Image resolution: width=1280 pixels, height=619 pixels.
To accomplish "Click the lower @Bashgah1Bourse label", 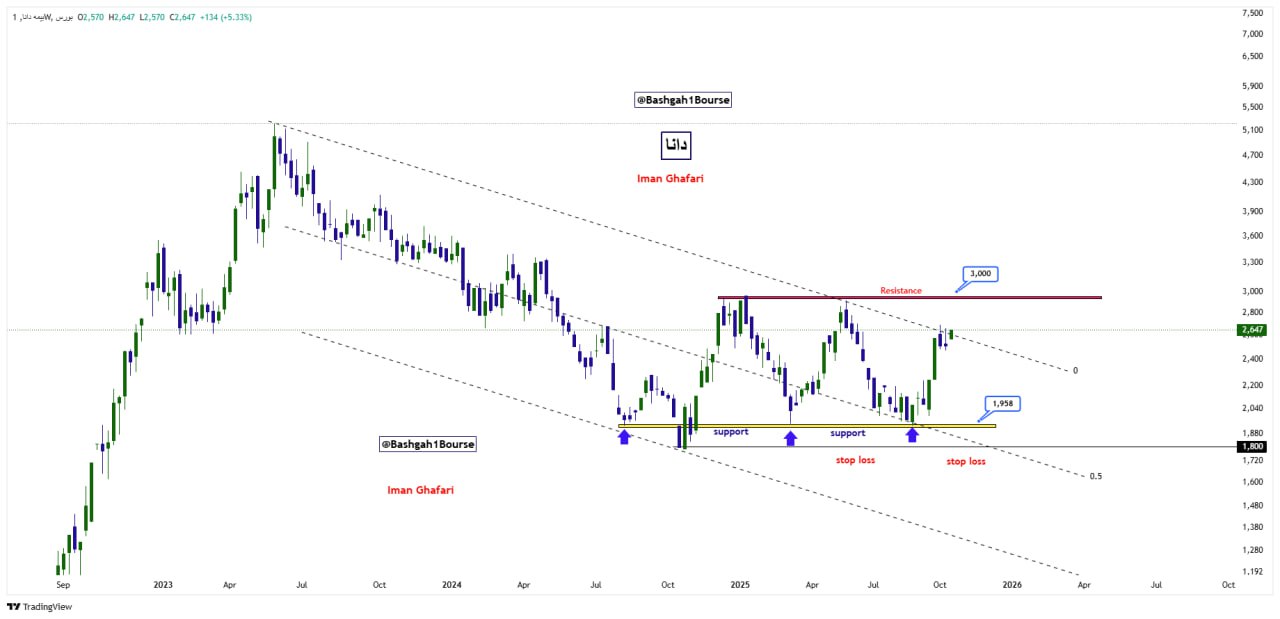I will 428,443.
